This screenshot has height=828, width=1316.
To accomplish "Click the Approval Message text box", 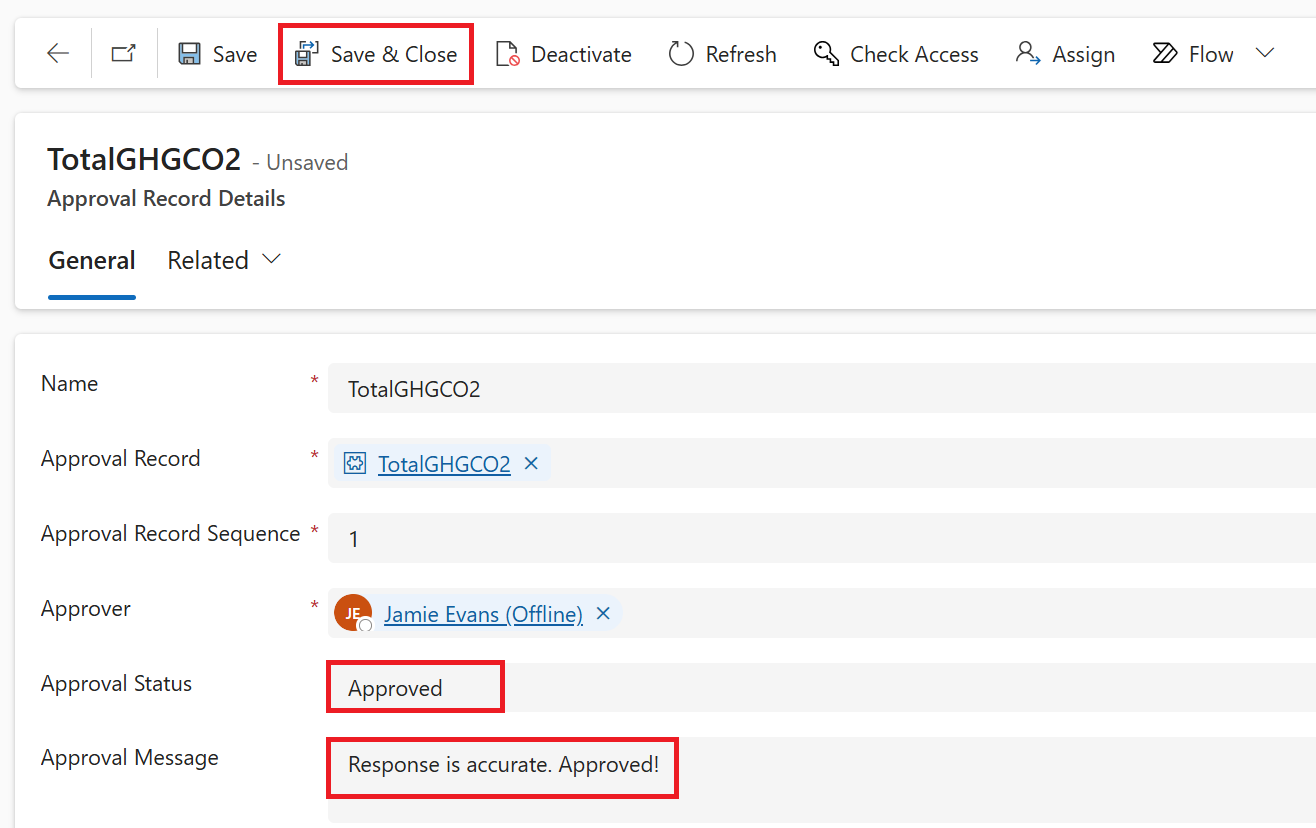I will pyautogui.click(x=821, y=780).
